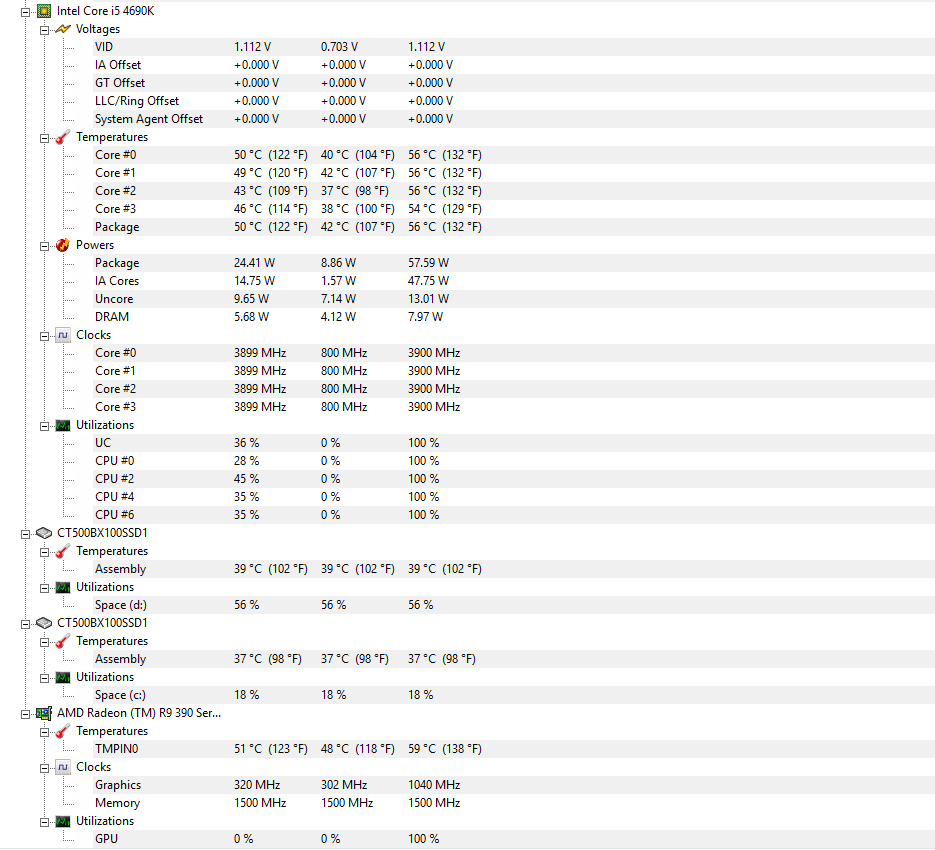Click the graph icon beside the CPU Utilizations node
This screenshot has height=850, width=935.
click(x=63, y=425)
